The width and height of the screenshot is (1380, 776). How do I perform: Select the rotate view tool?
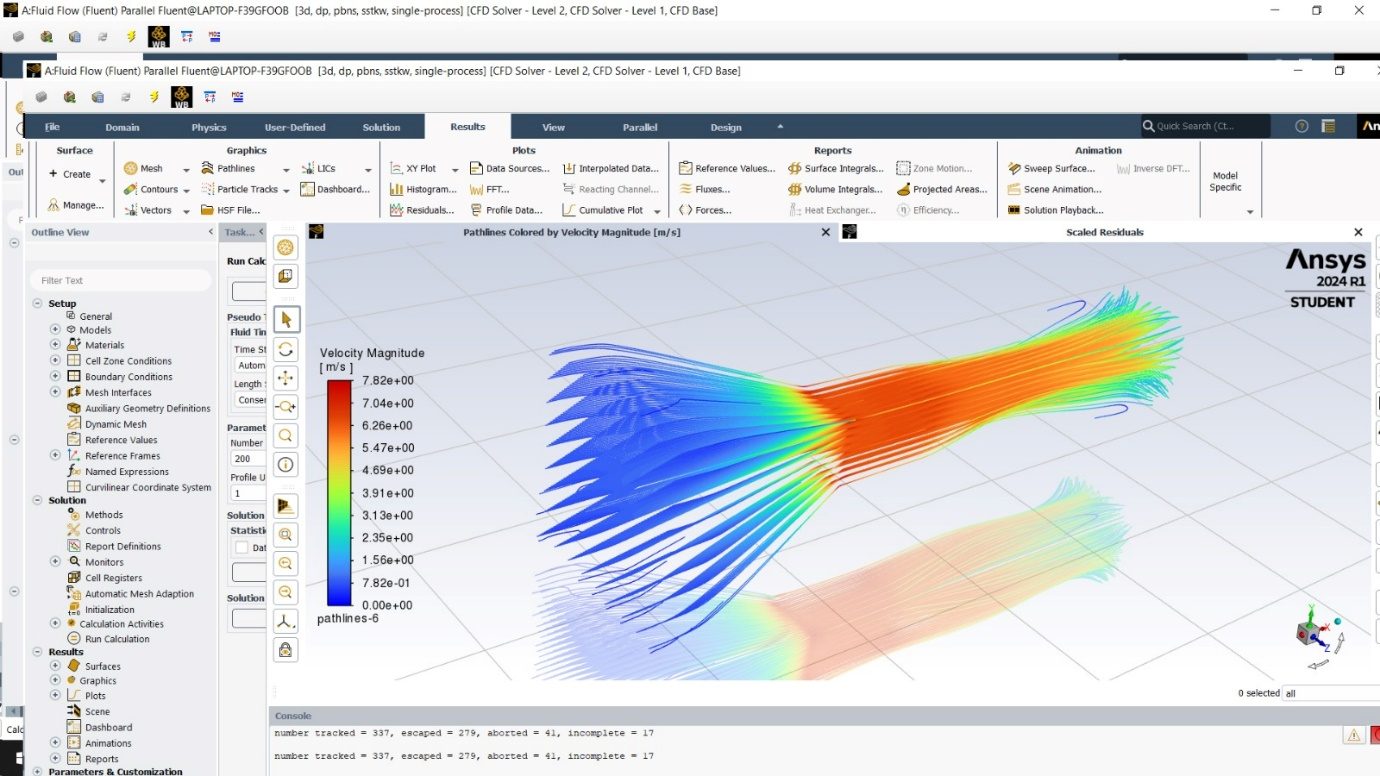click(x=286, y=348)
